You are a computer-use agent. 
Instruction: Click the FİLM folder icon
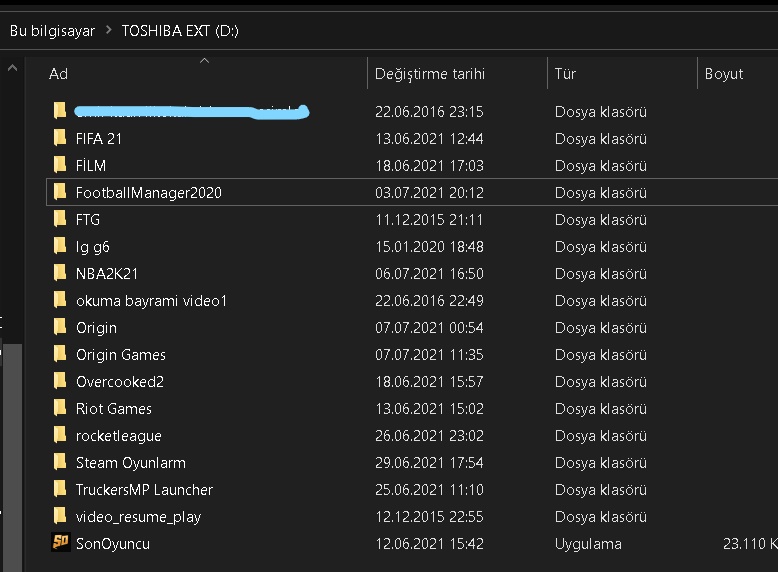60,164
